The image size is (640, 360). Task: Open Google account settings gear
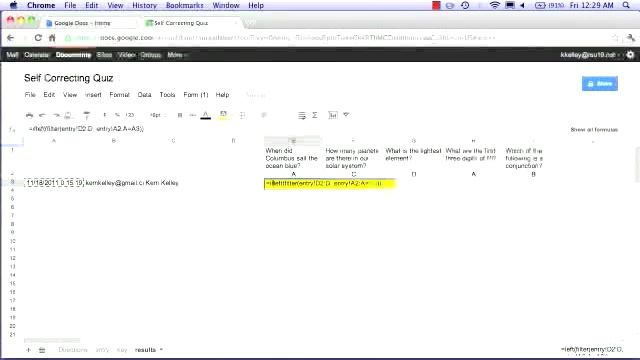pyautogui.click(x=631, y=55)
